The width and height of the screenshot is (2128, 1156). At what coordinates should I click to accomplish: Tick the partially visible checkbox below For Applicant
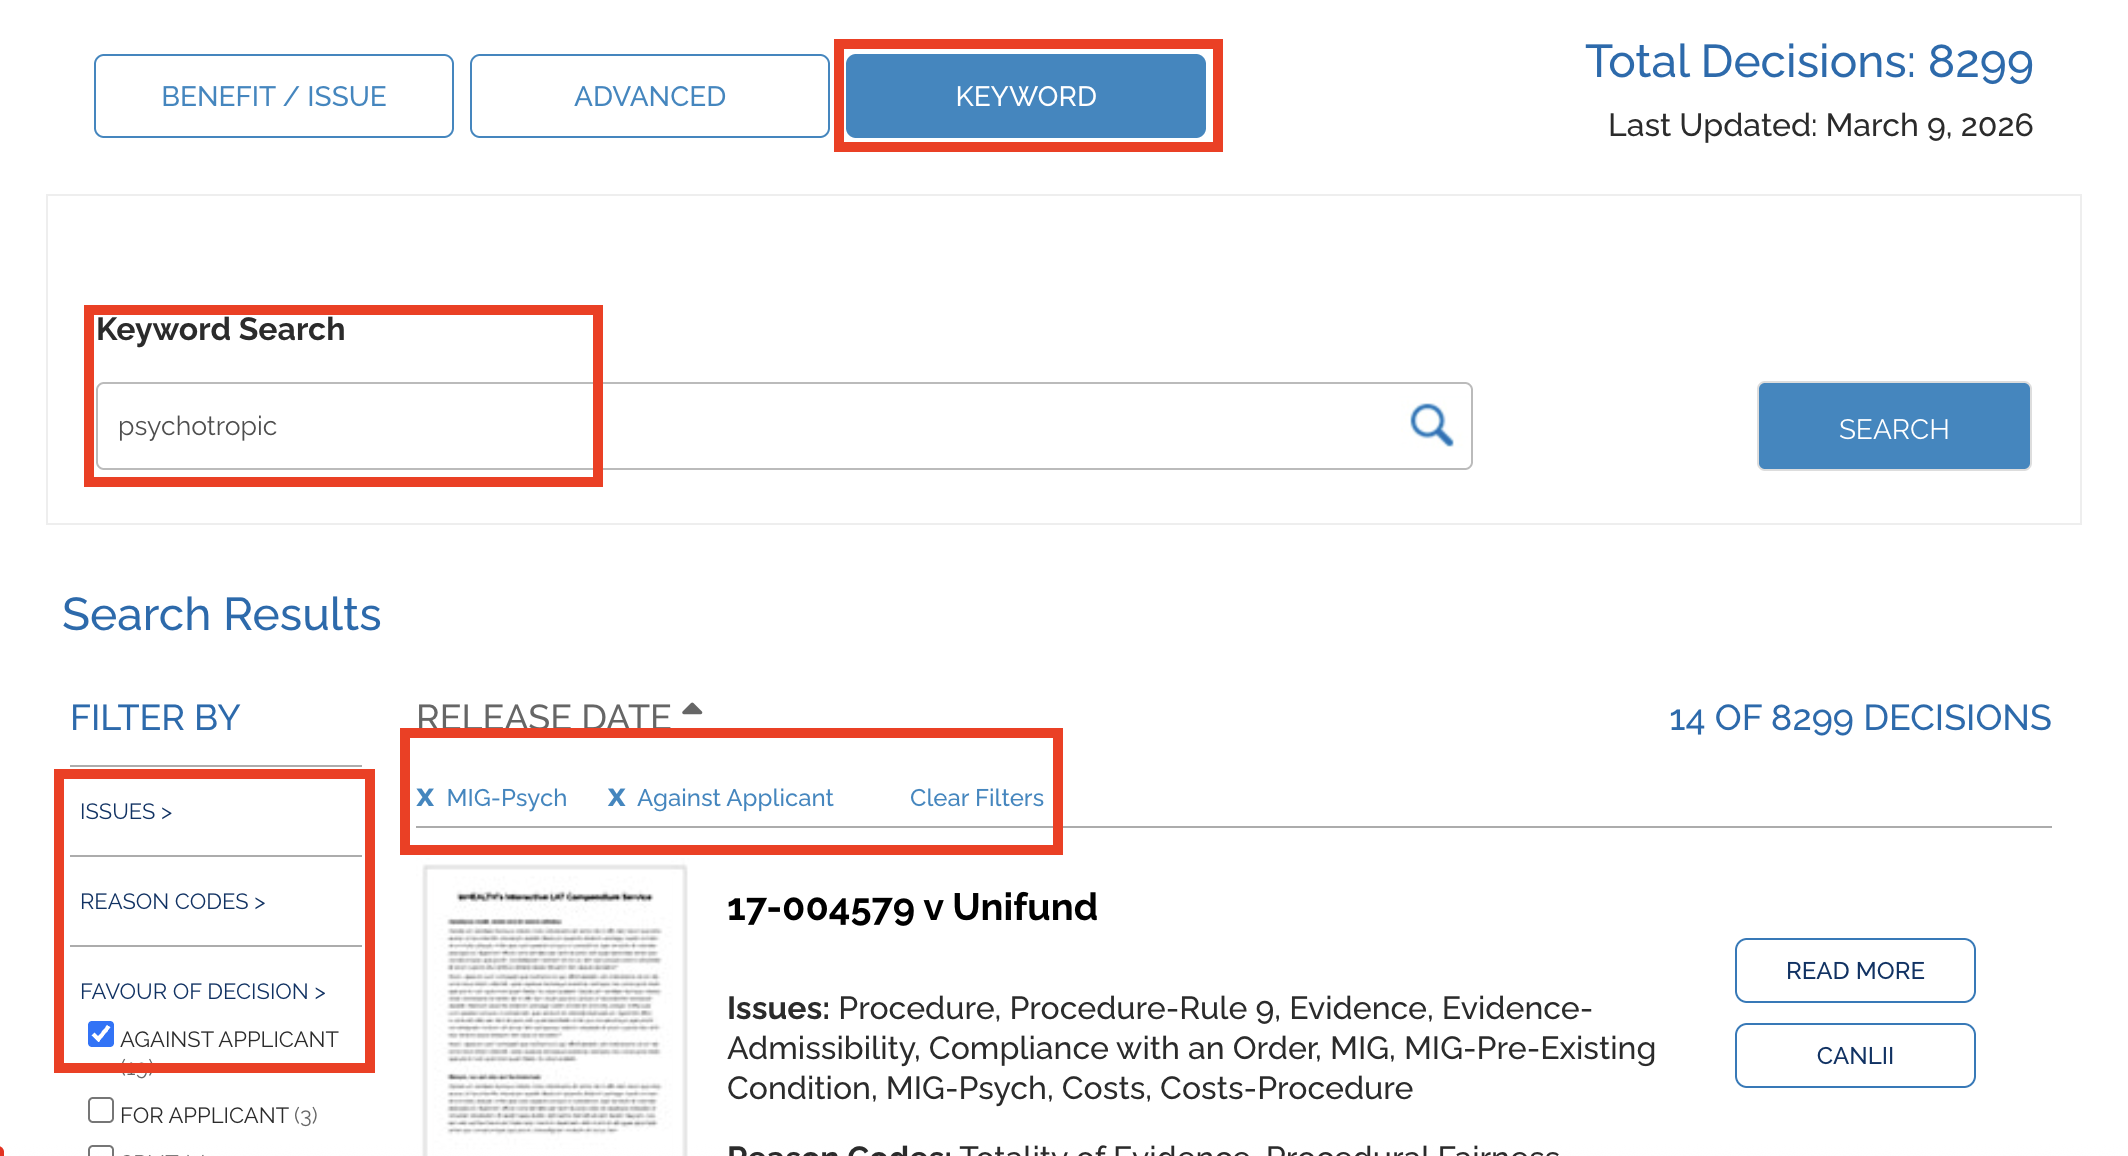(101, 1151)
